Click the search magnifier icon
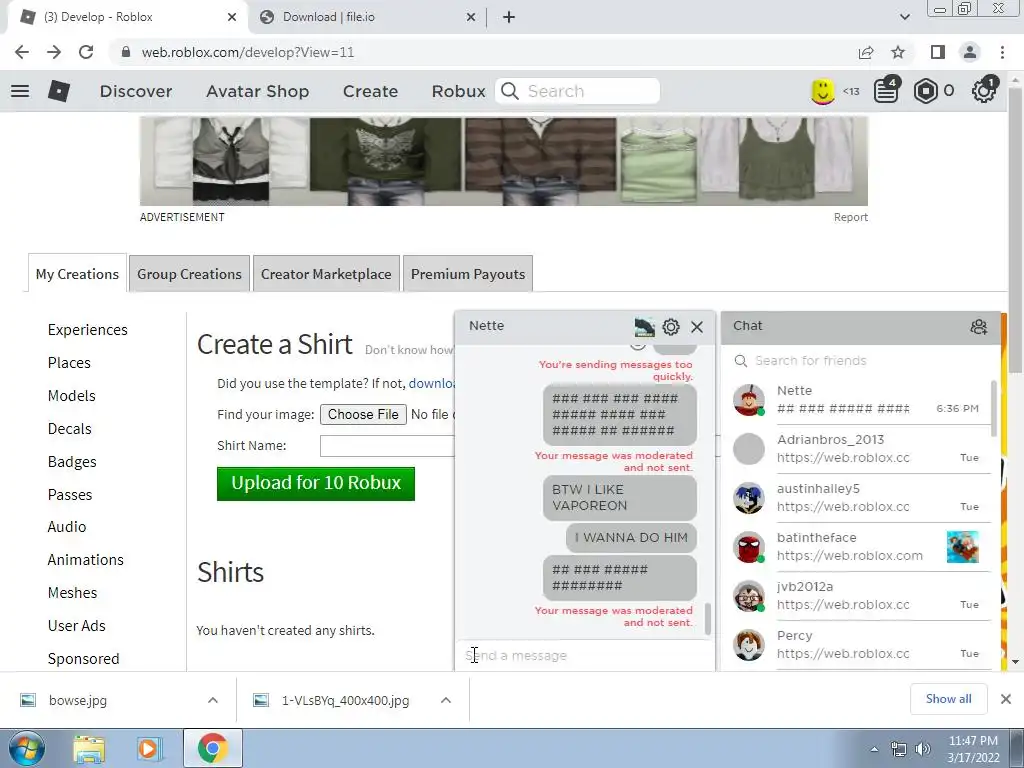The height and width of the screenshot is (768, 1024). pos(509,91)
